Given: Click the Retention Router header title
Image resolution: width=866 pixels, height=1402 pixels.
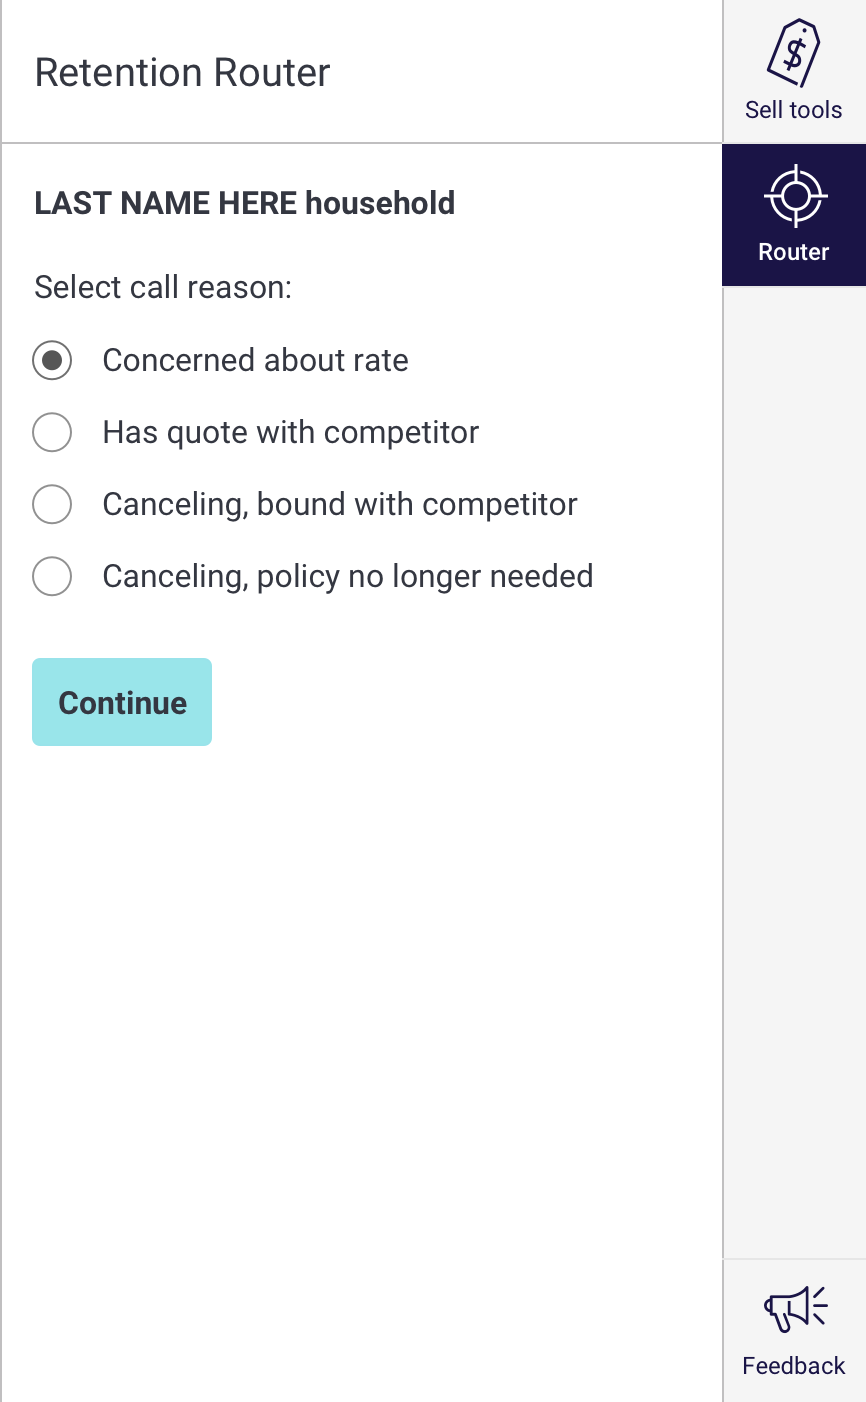Looking at the screenshot, I should click(x=182, y=73).
